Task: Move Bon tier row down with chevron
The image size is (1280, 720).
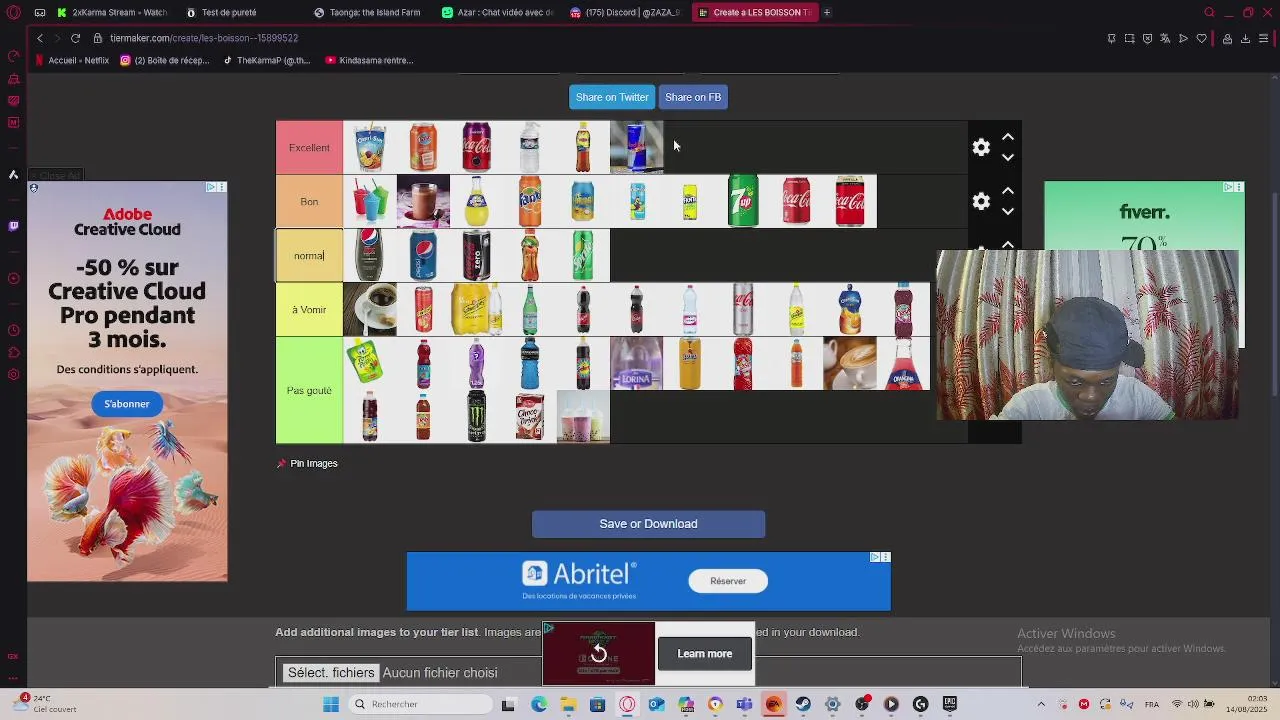Action: [x=1008, y=212]
